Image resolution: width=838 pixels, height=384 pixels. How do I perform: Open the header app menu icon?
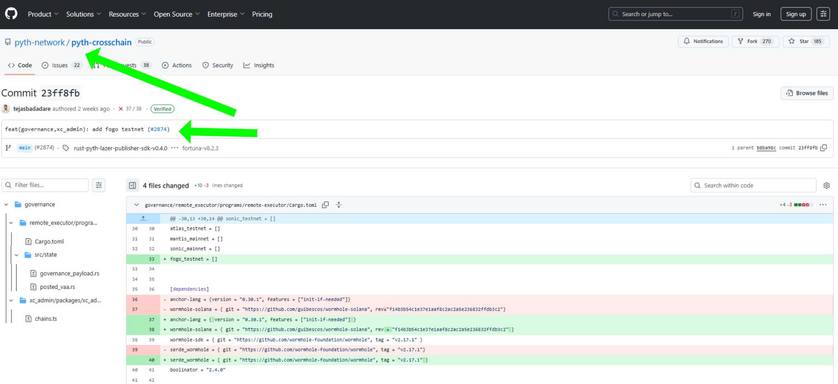(823, 14)
